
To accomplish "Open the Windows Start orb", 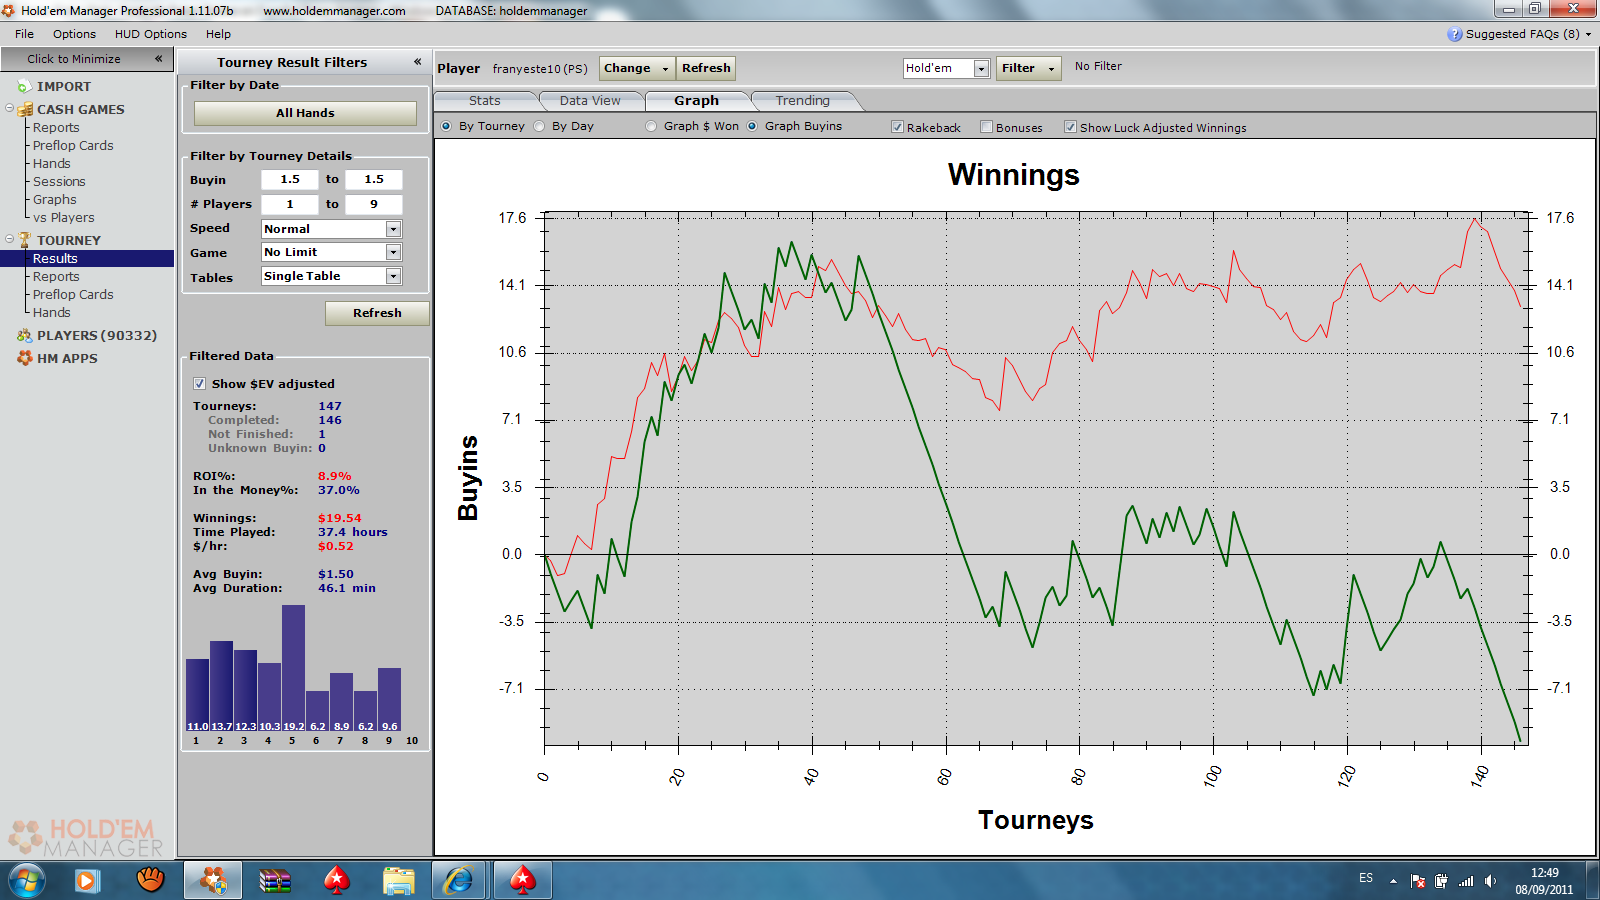I will pos(27,881).
